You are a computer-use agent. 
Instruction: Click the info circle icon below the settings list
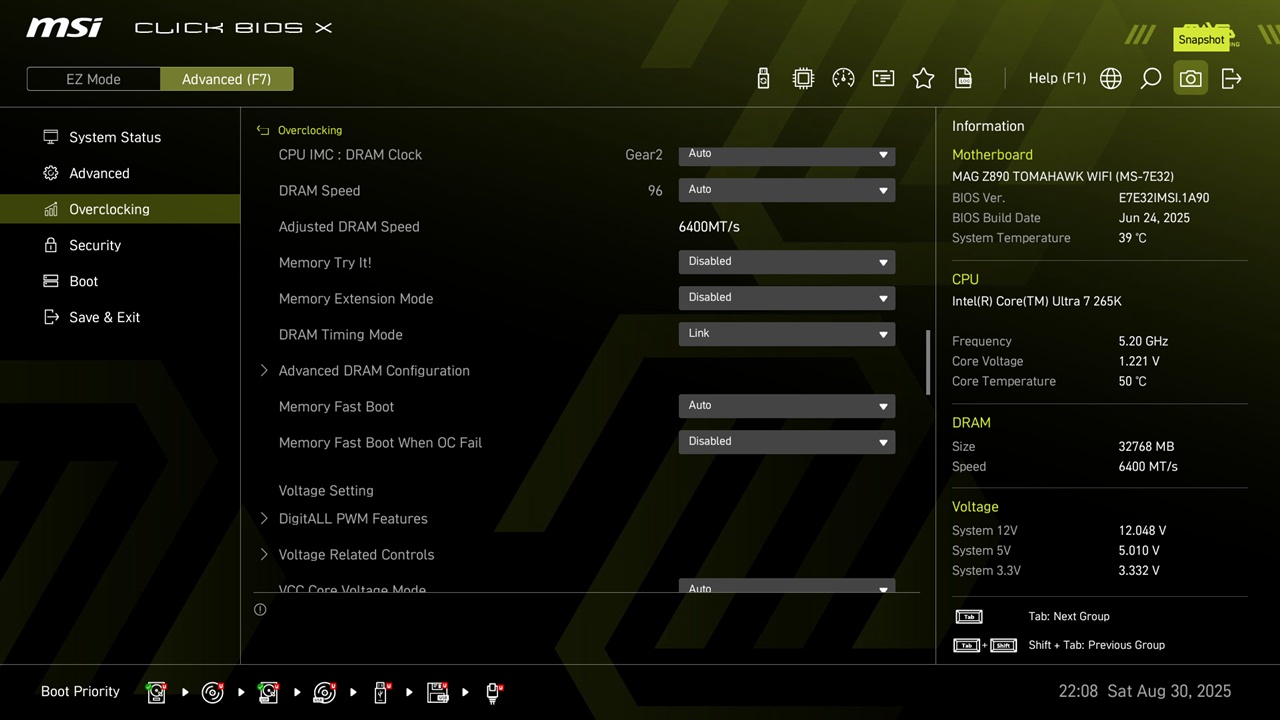pyautogui.click(x=260, y=609)
